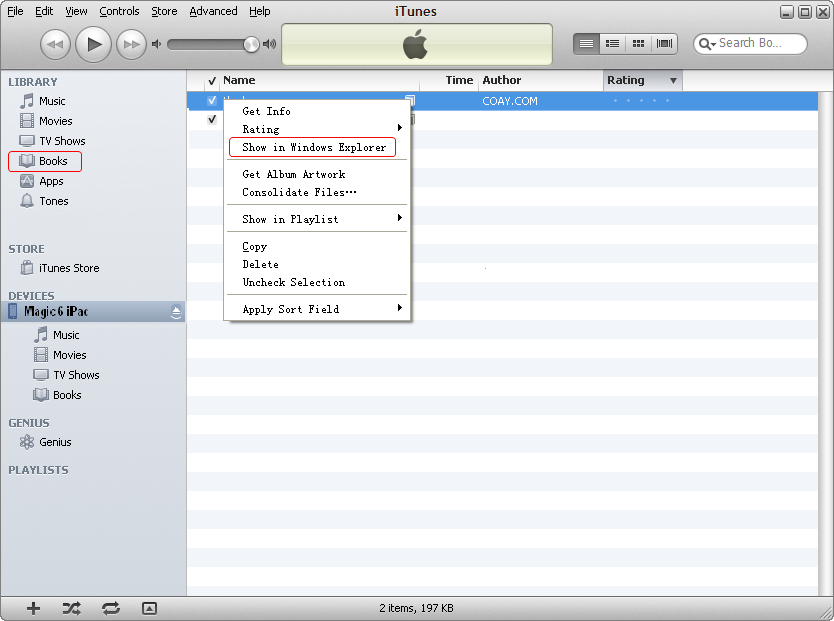This screenshot has width=834, height=621.
Task: Toggle repeat mode
Action: [111, 608]
